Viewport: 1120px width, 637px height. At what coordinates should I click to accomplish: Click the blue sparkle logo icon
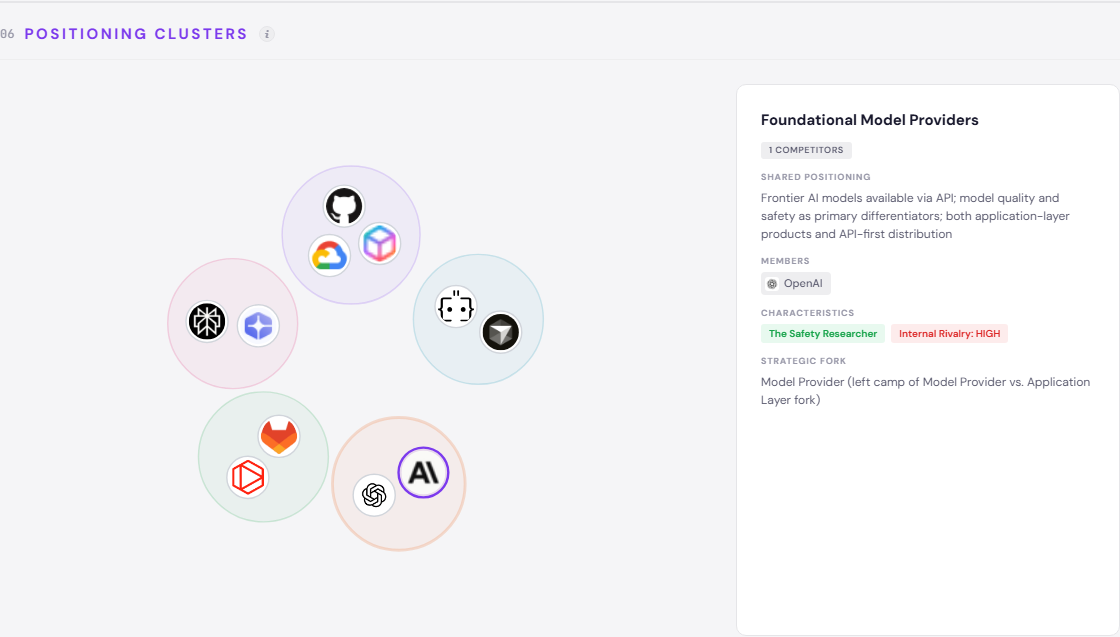259,326
